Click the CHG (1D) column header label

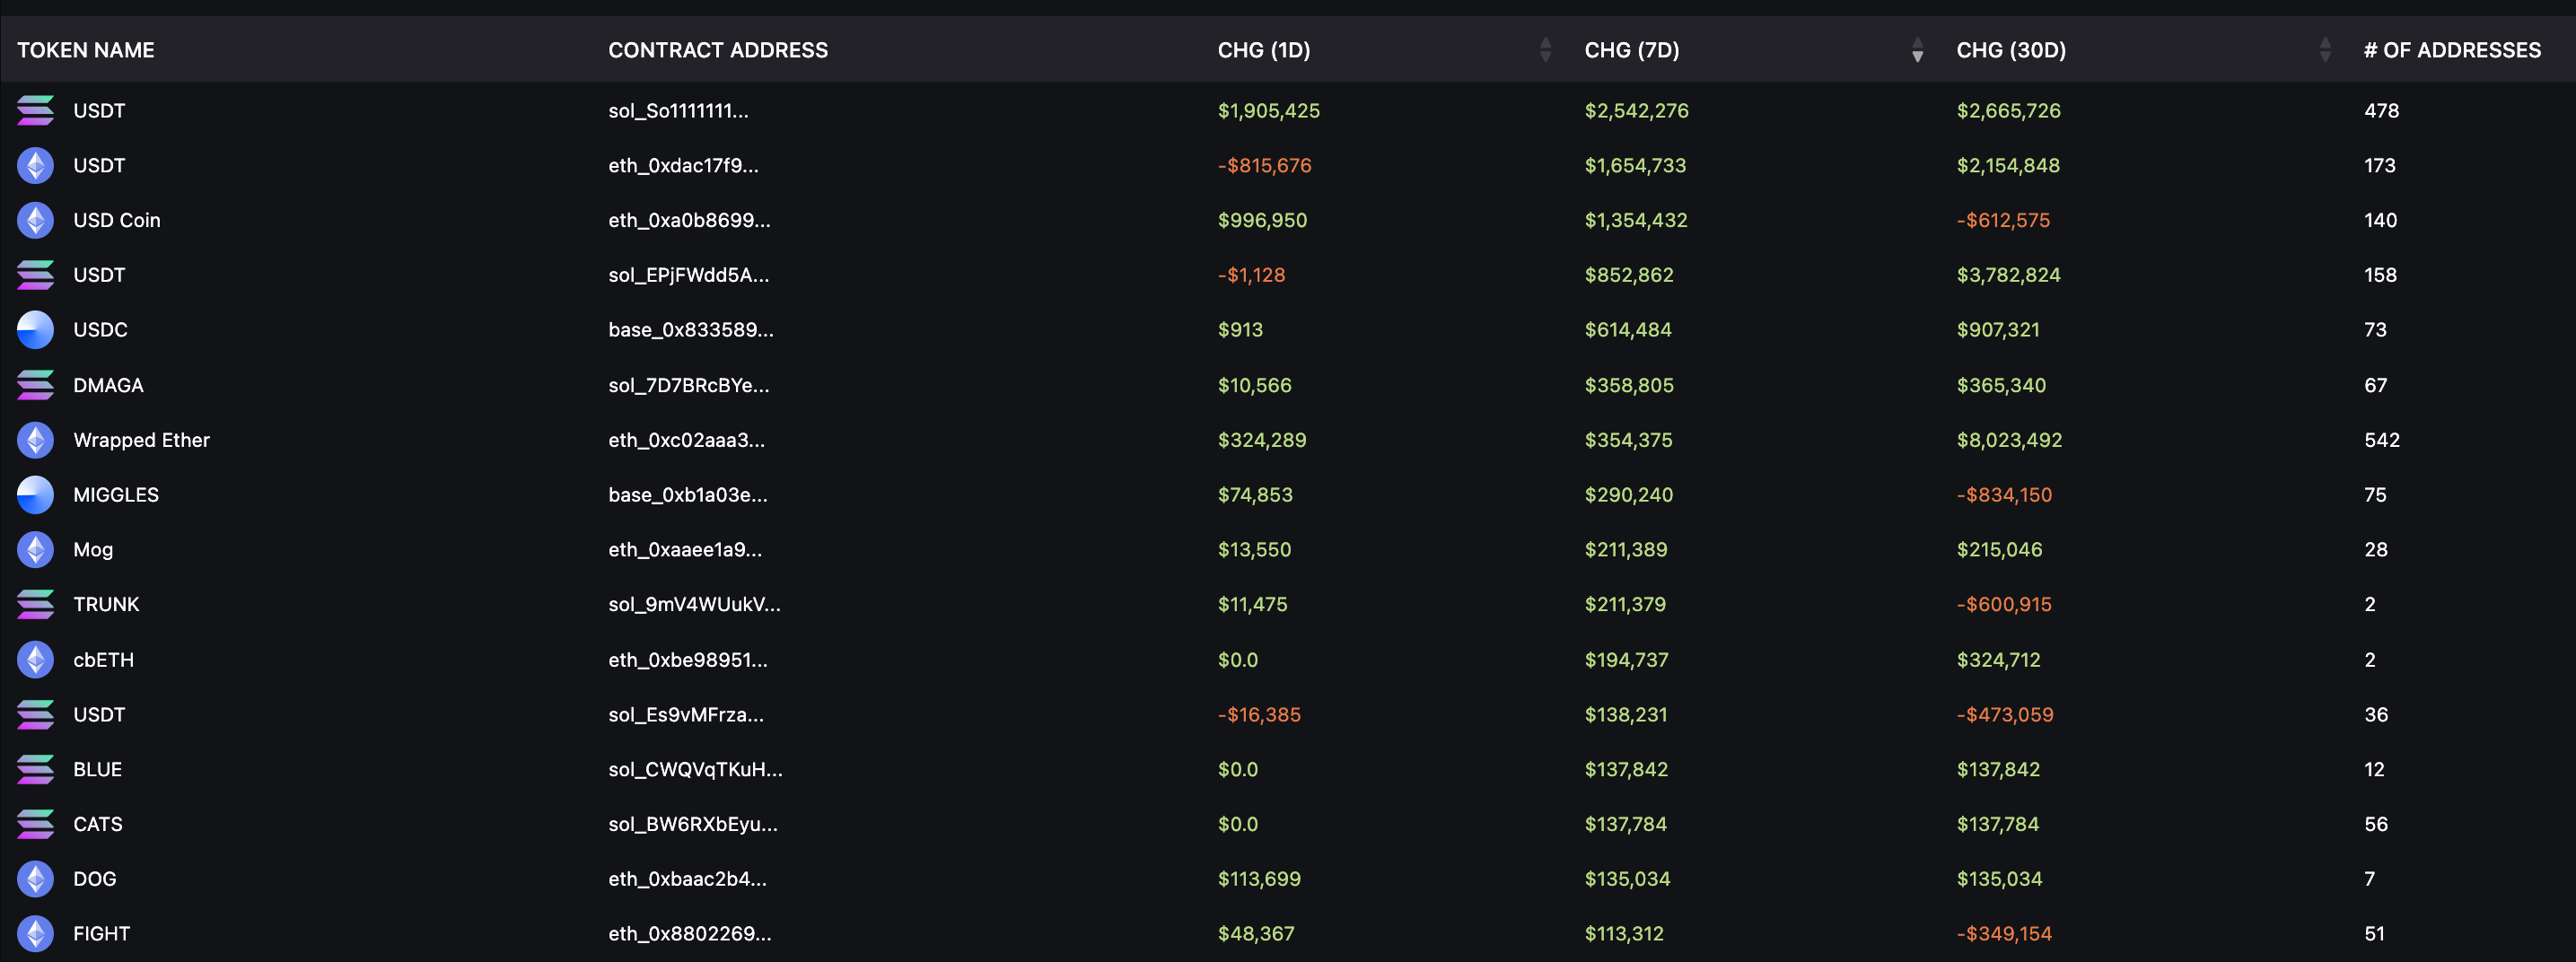click(1264, 50)
